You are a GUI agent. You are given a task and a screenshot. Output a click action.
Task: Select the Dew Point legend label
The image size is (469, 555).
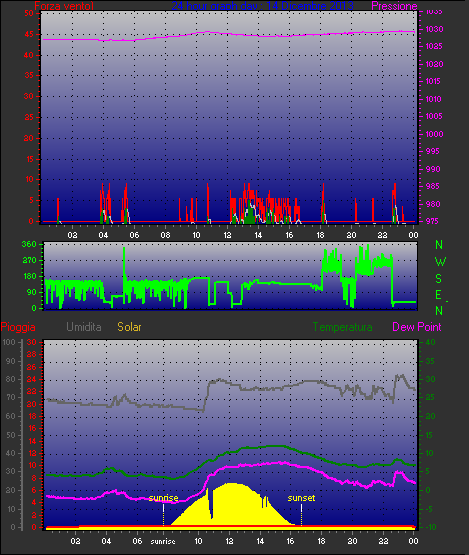417,327
